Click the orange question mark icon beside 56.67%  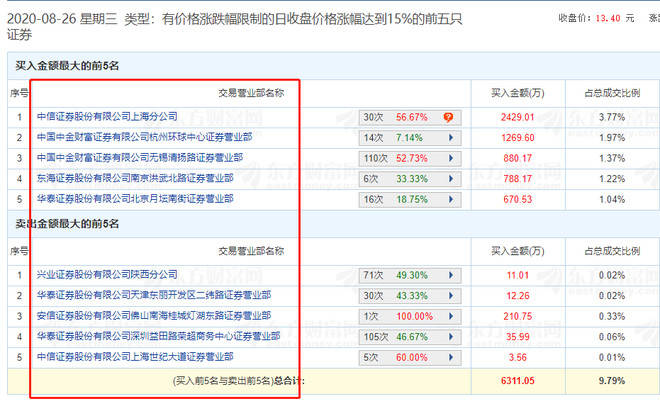point(449,117)
